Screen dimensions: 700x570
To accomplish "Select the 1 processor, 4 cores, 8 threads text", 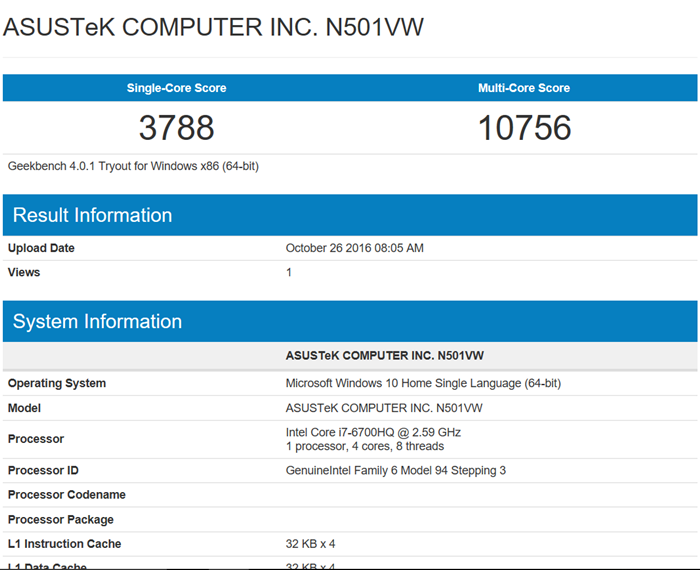I will (x=365, y=446).
